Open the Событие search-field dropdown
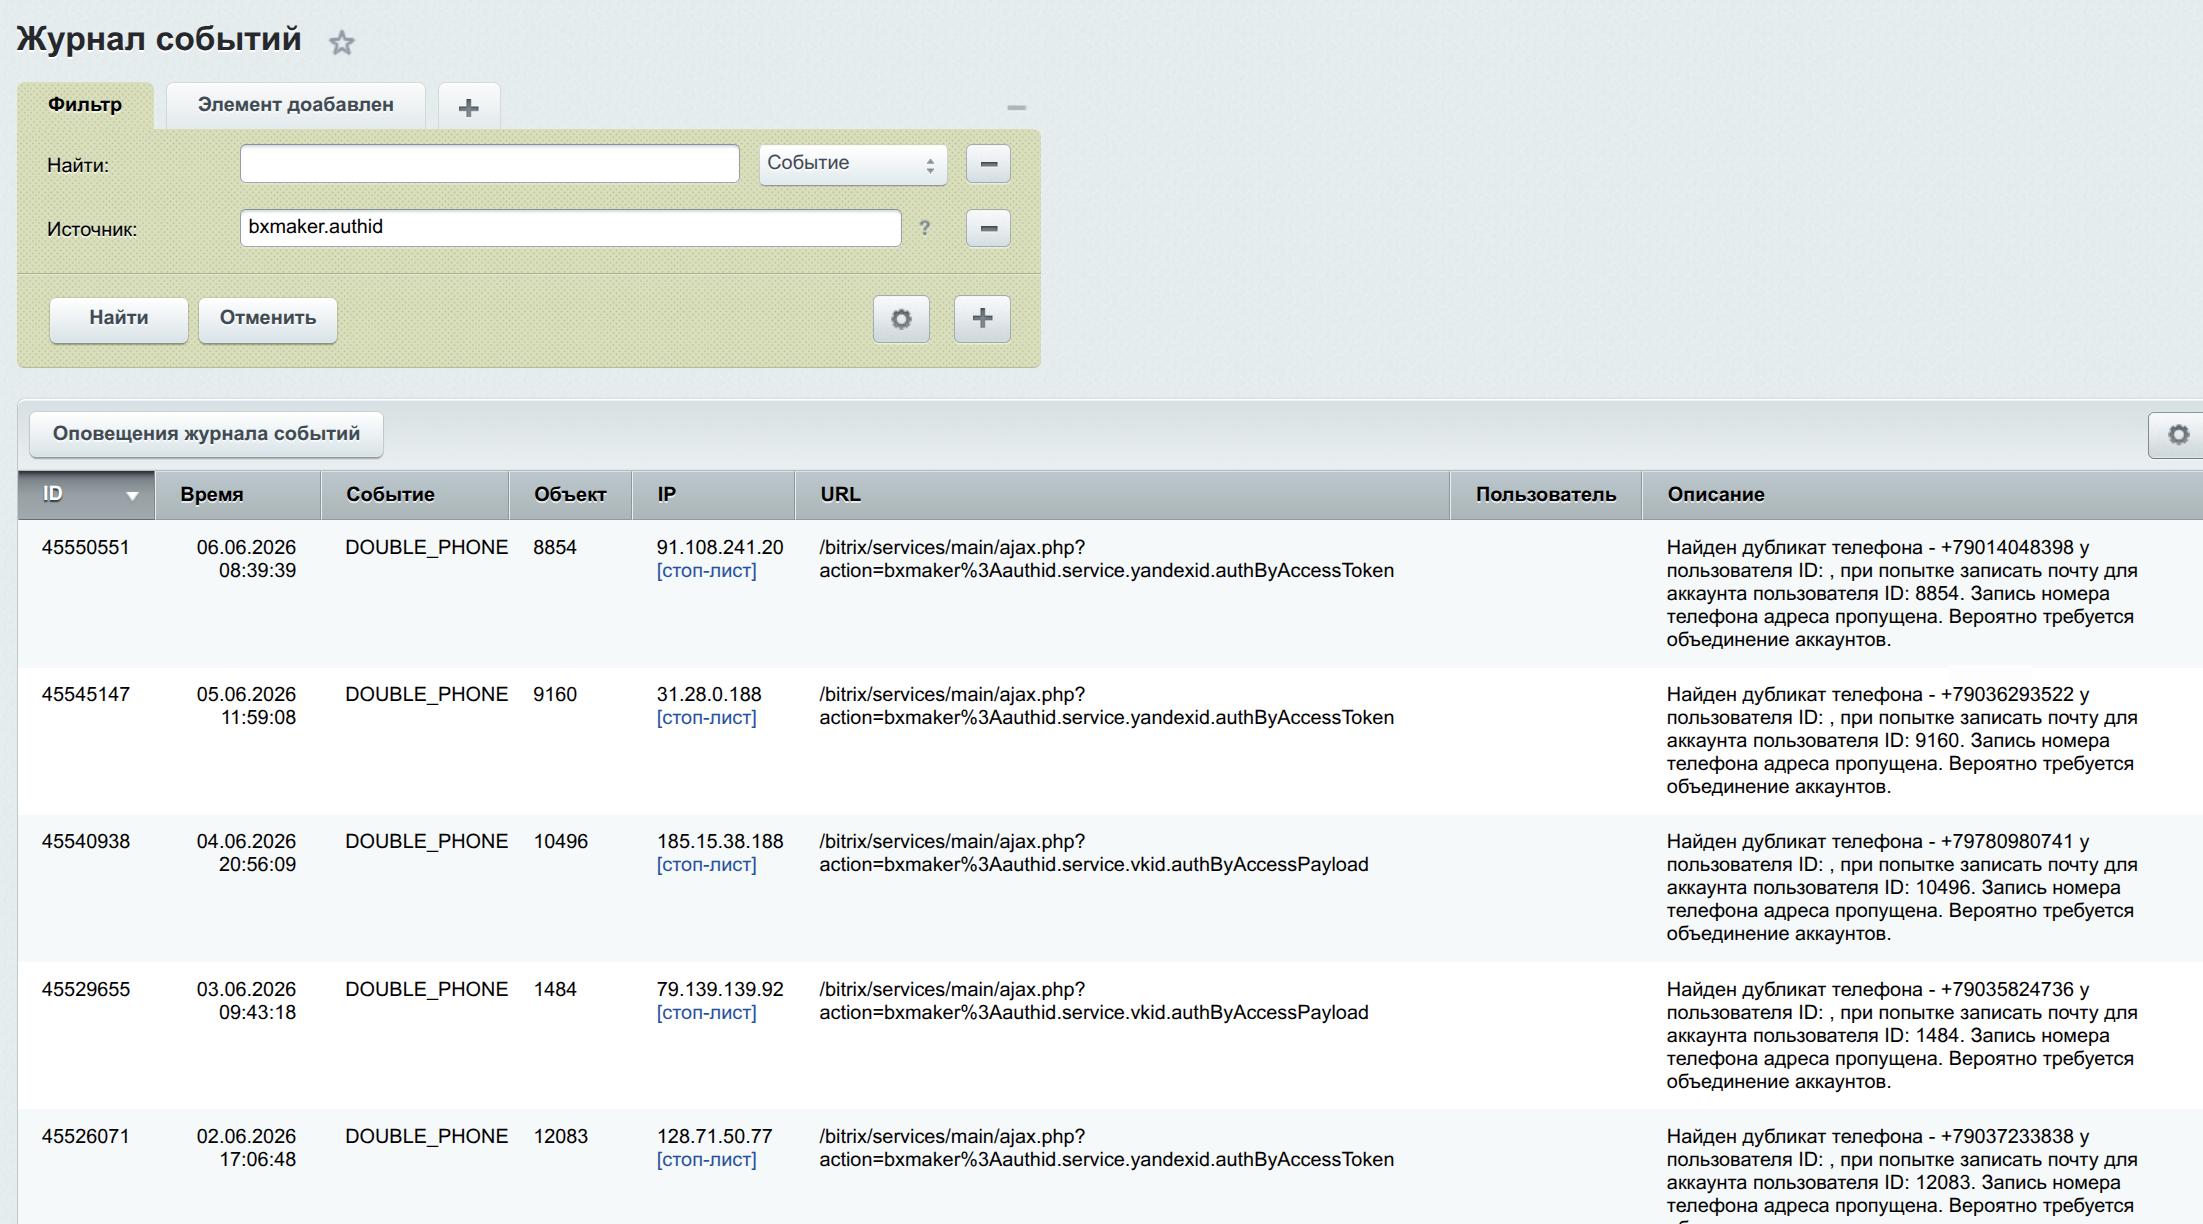This screenshot has height=1224, width=2203. coord(853,164)
